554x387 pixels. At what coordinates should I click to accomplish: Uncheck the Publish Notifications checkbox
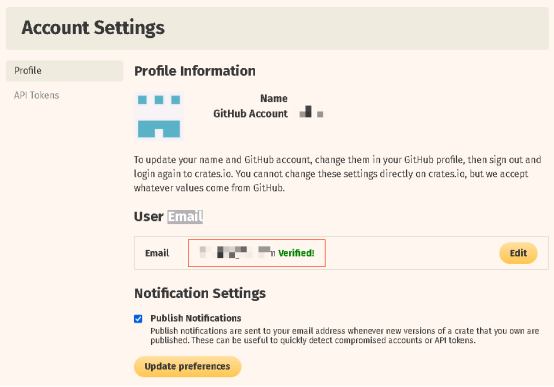(x=138, y=319)
